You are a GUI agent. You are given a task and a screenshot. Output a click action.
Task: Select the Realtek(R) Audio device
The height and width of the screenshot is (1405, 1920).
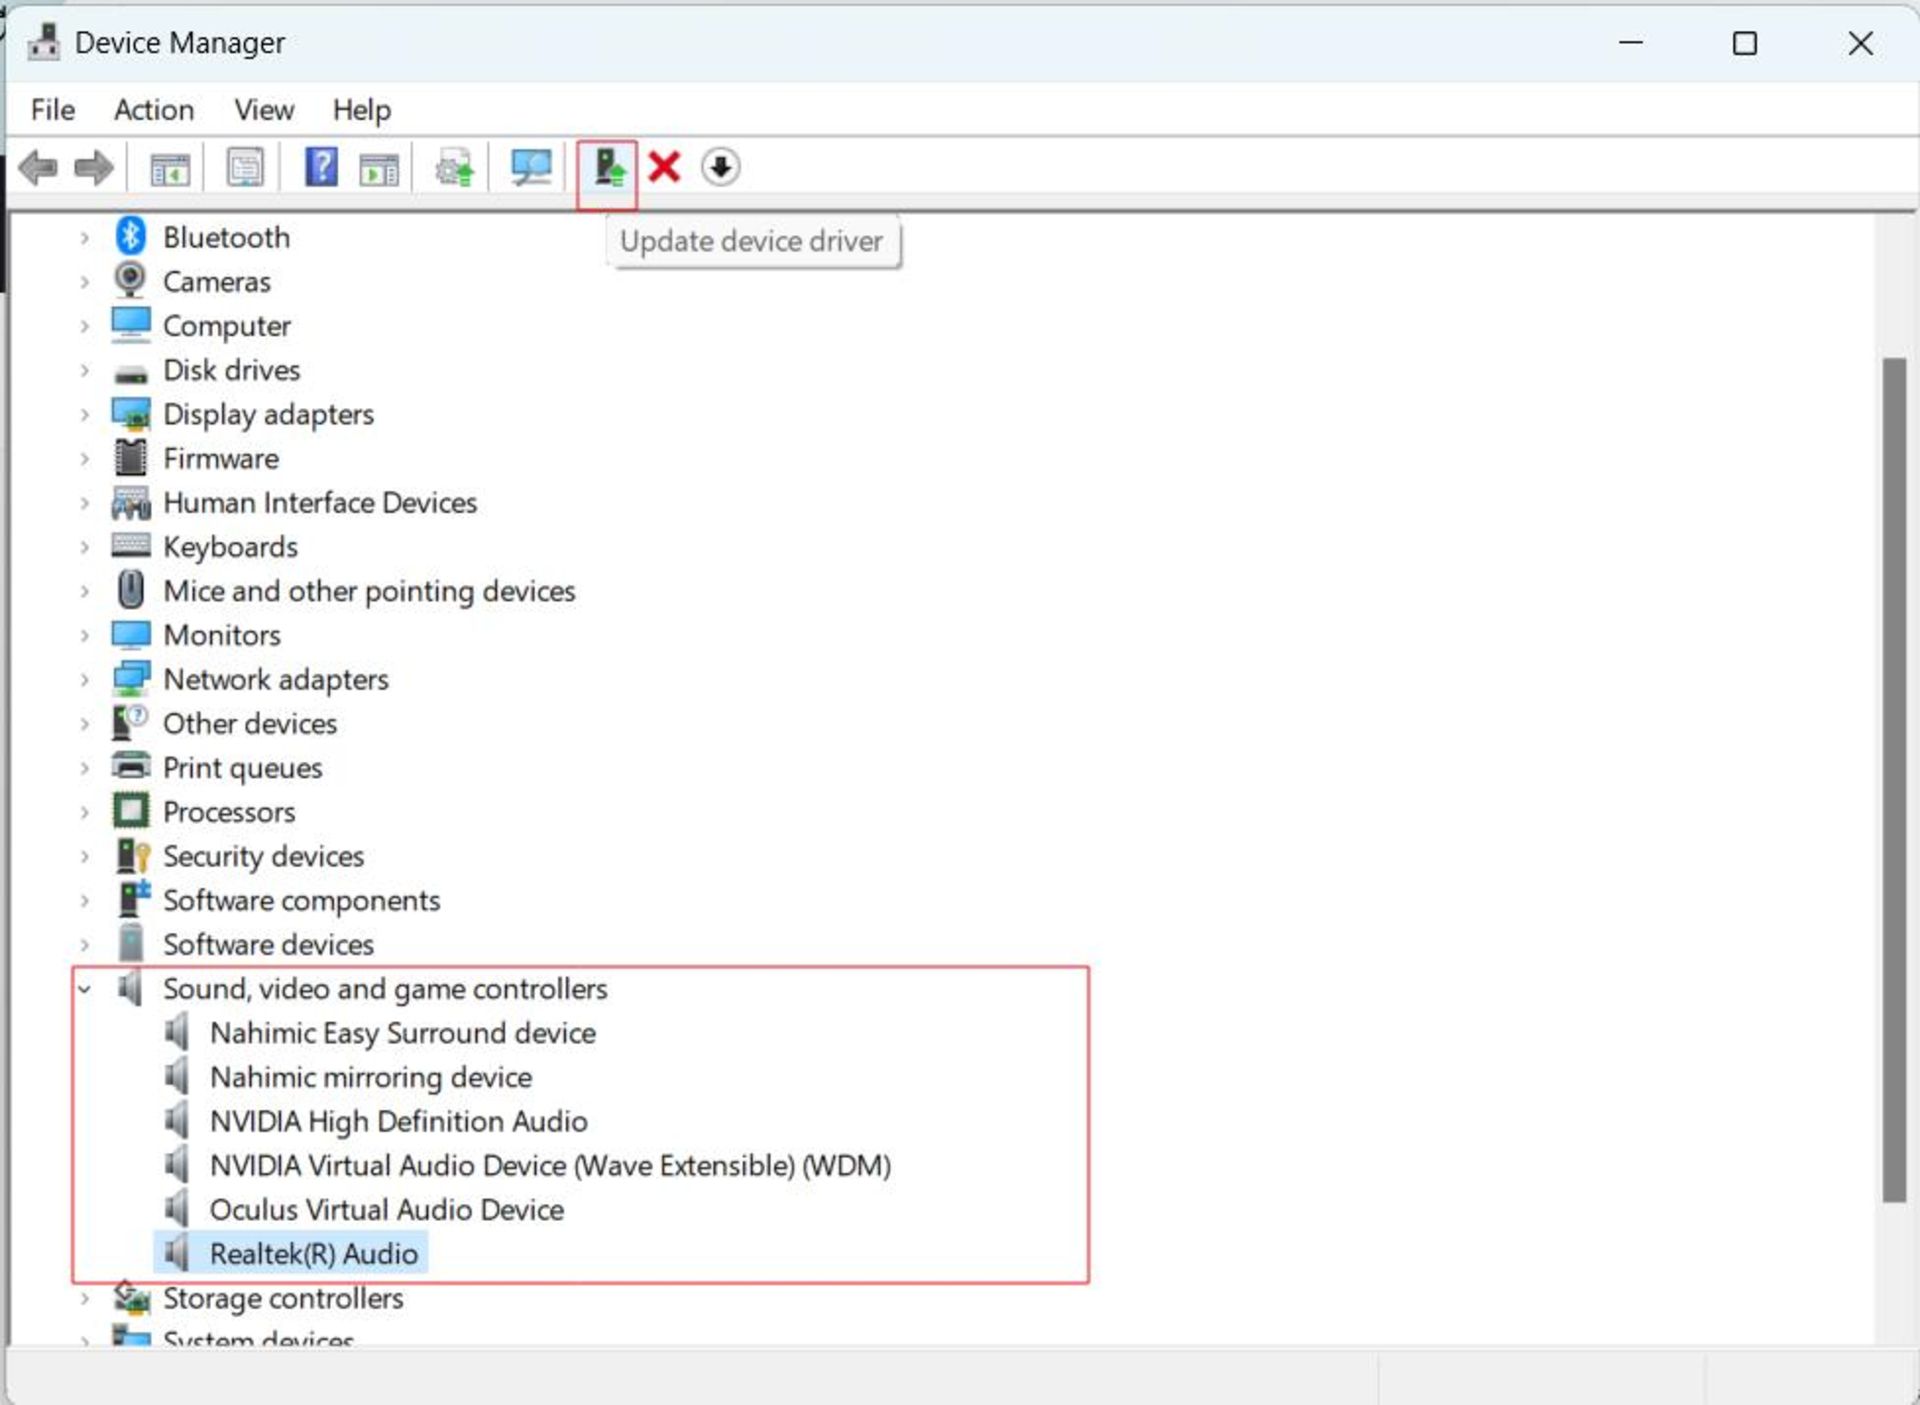tap(314, 1253)
